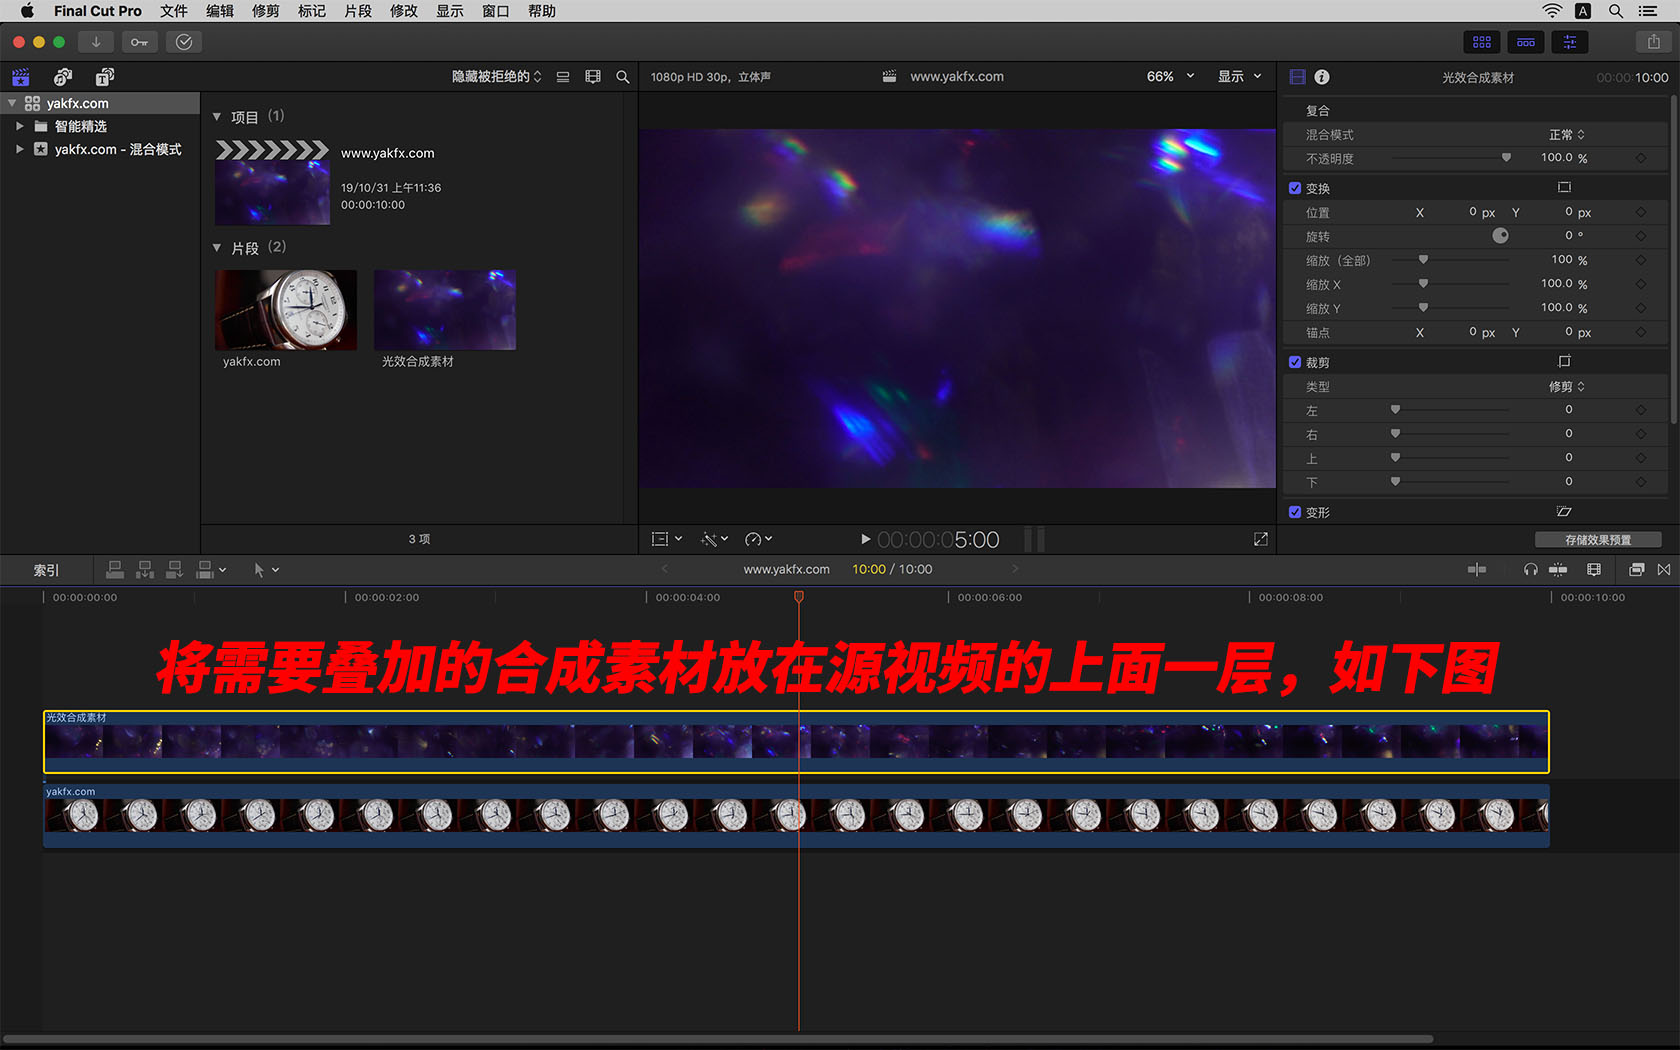Image resolution: width=1680 pixels, height=1050 pixels.
Task: Expand the 智能精选 smart collections folder
Action: coord(19,126)
